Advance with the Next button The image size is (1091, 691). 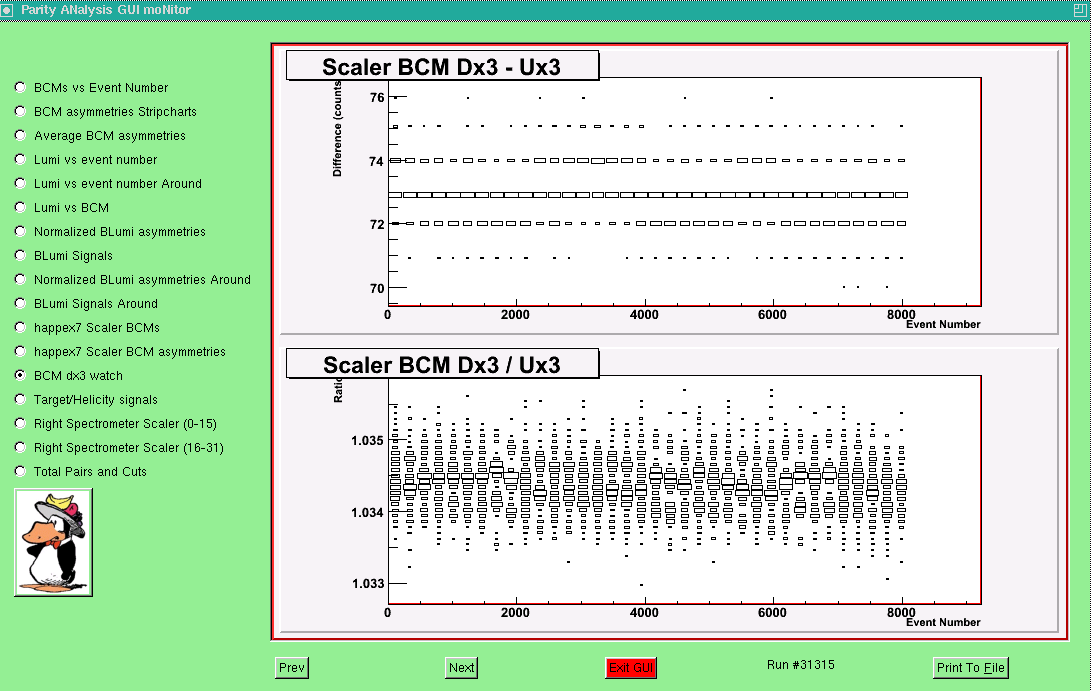pyautogui.click(x=461, y=668)
